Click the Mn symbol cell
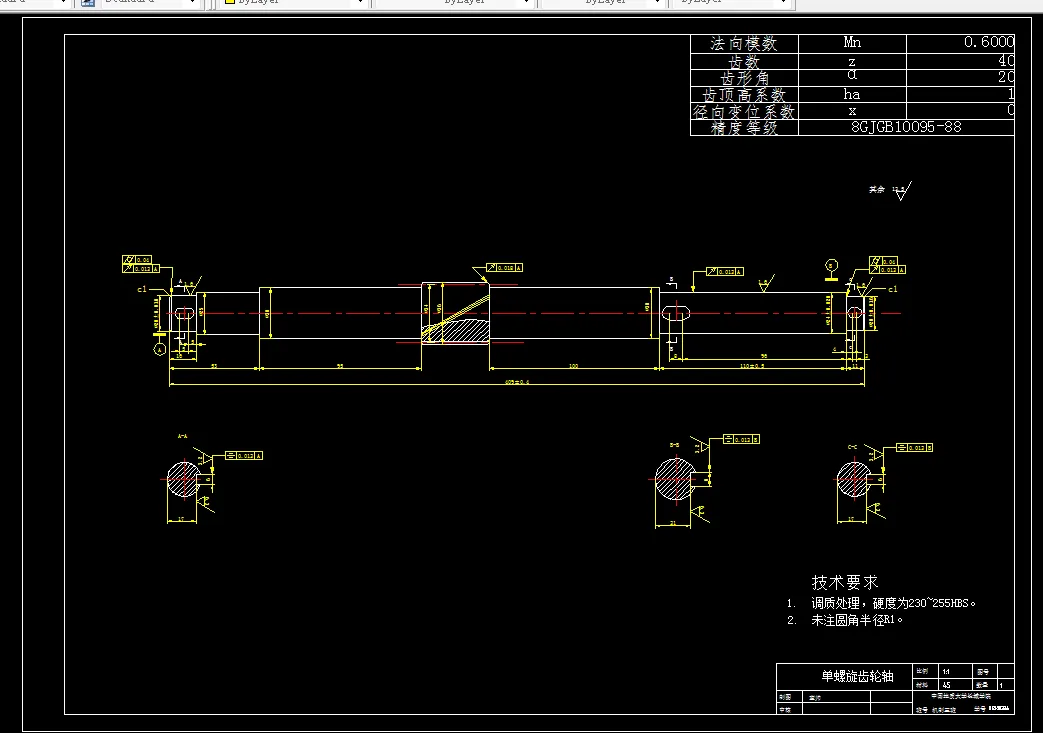 tap(852, 43)
